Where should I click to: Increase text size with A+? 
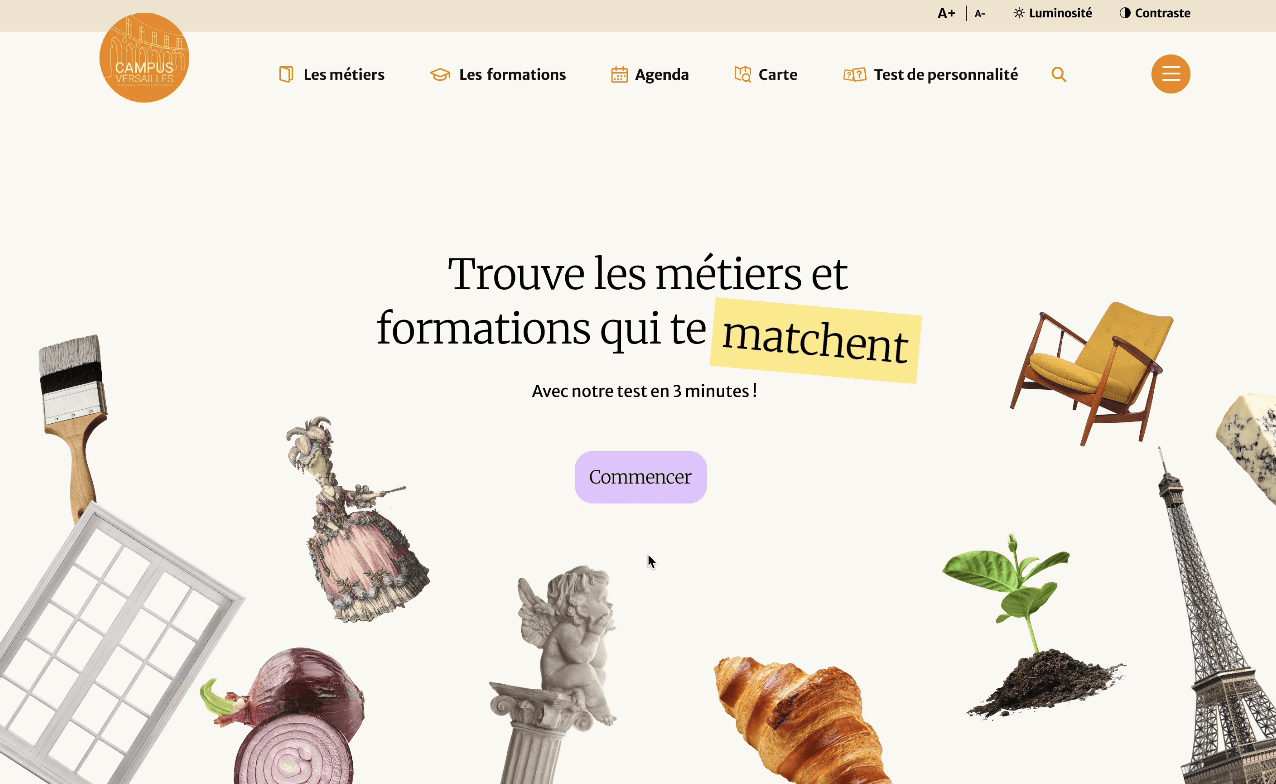tap(946, 13)
